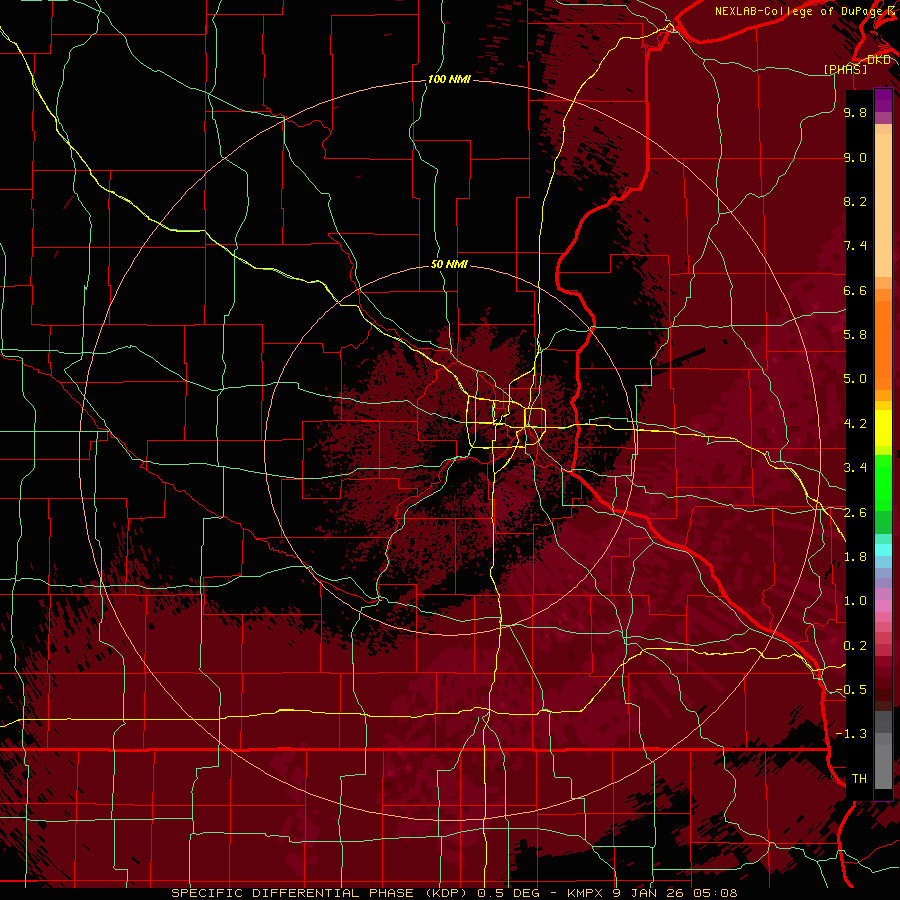
Task: Click the 8.2 value on color scale
Action: point(855,201)
